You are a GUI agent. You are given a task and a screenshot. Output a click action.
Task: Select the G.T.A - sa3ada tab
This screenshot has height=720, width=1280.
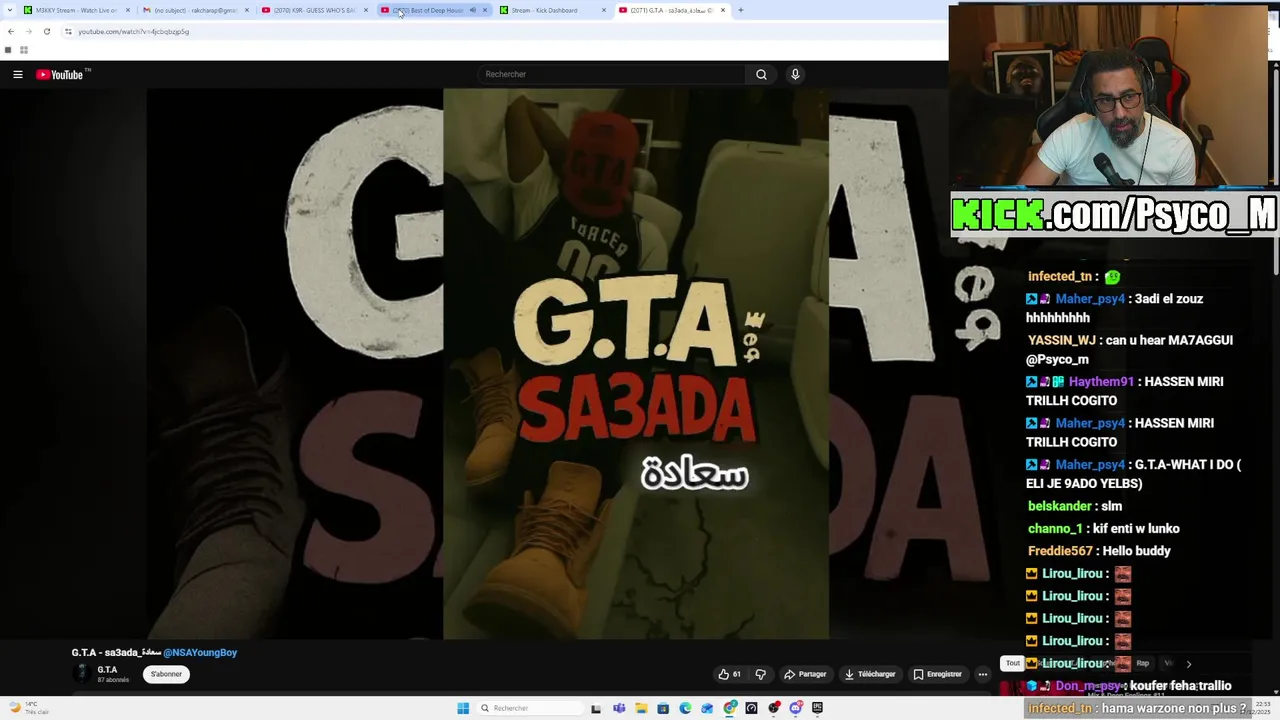670,10
